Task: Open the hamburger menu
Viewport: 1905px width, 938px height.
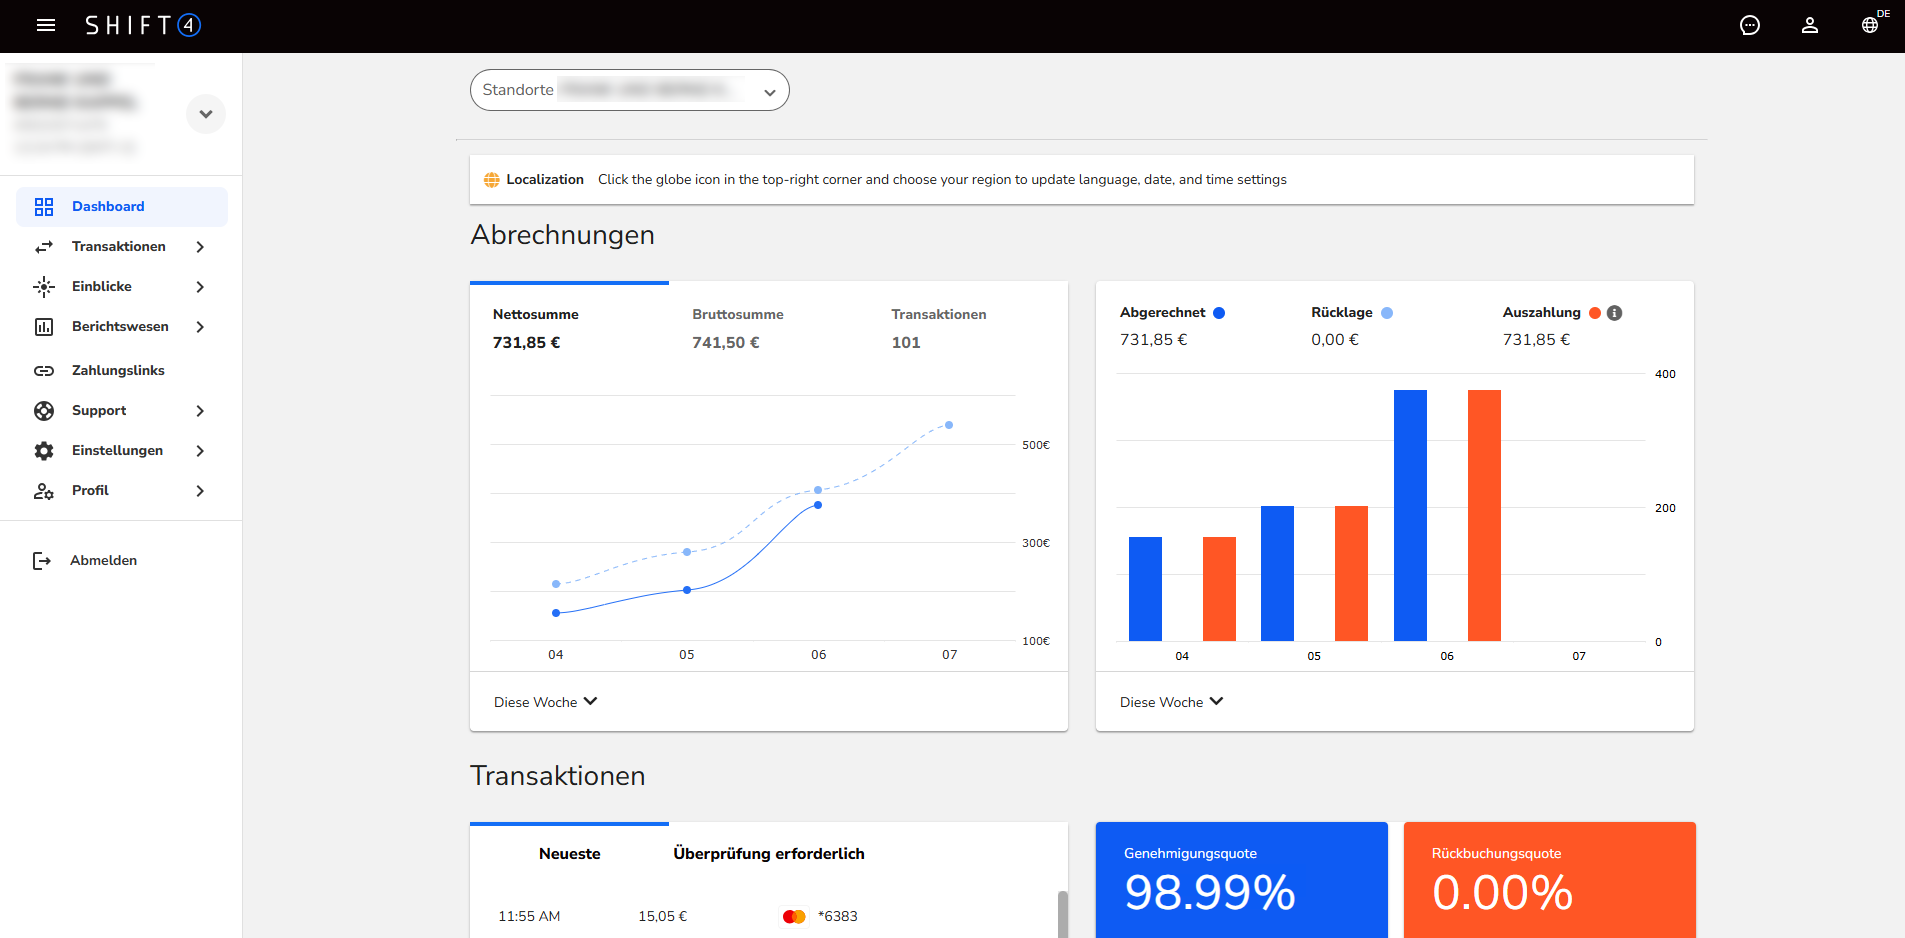Action: pyautogui.click(x=46, y=25)
